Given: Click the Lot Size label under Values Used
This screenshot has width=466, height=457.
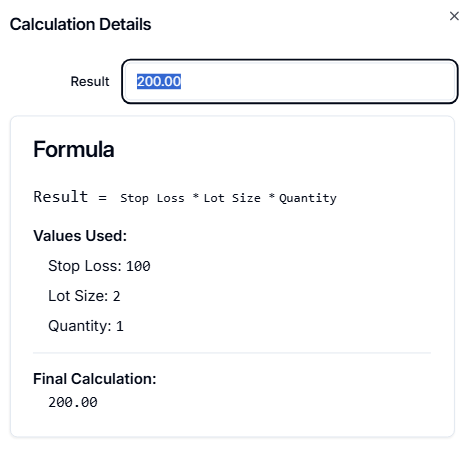Looking at the screenshot, I should (78, 296).
